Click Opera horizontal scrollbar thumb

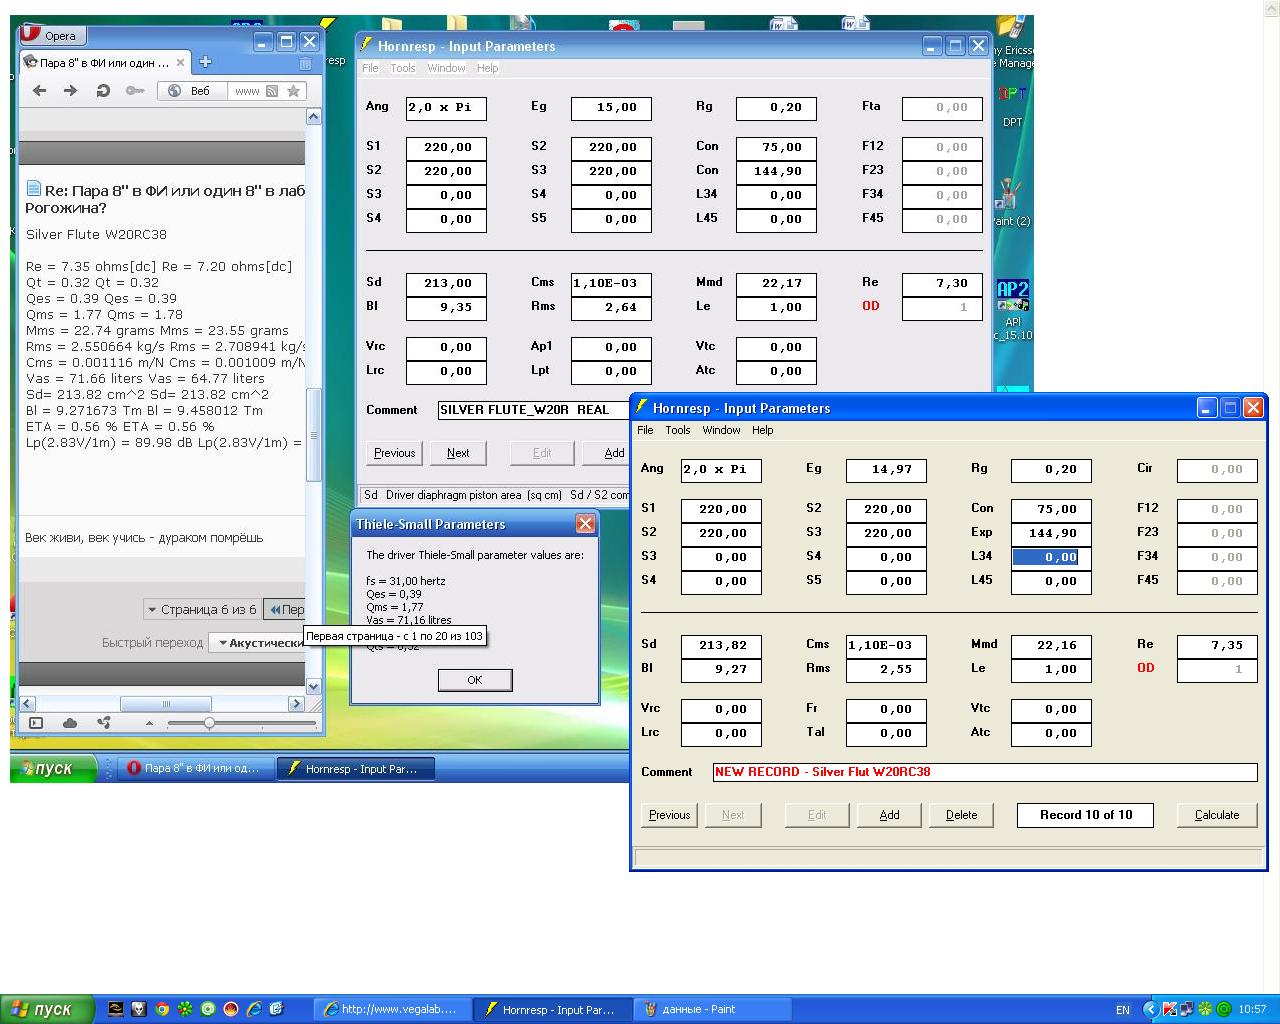pos(166,704)
